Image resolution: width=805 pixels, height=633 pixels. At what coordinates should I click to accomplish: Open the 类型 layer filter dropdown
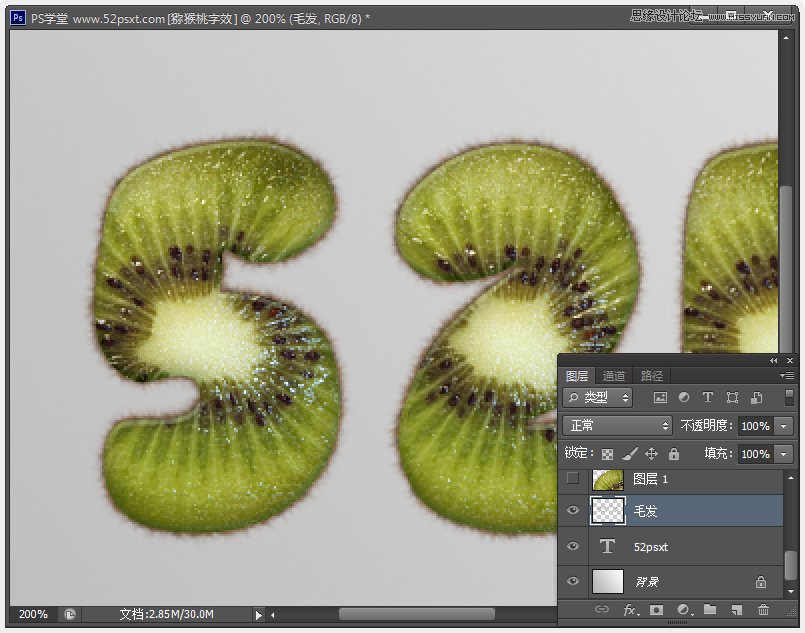coord(598,398)
